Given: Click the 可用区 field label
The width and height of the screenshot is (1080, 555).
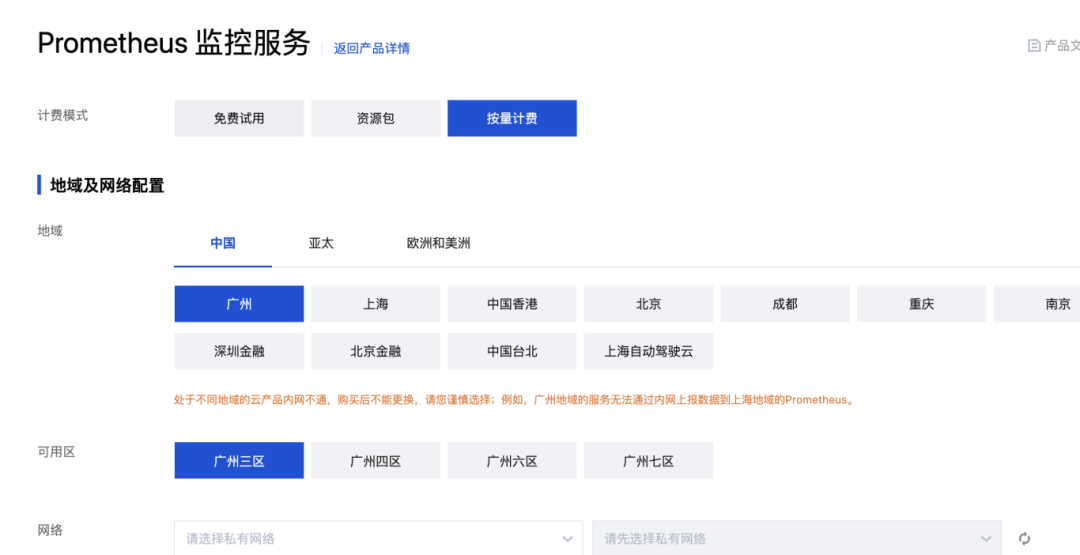Looking at the screenshot, I should pos(56,452).
